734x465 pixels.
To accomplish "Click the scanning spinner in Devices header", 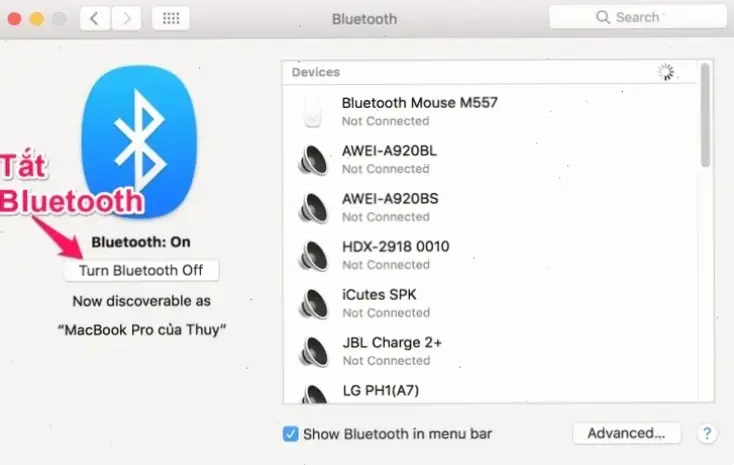I will [666, 72].
